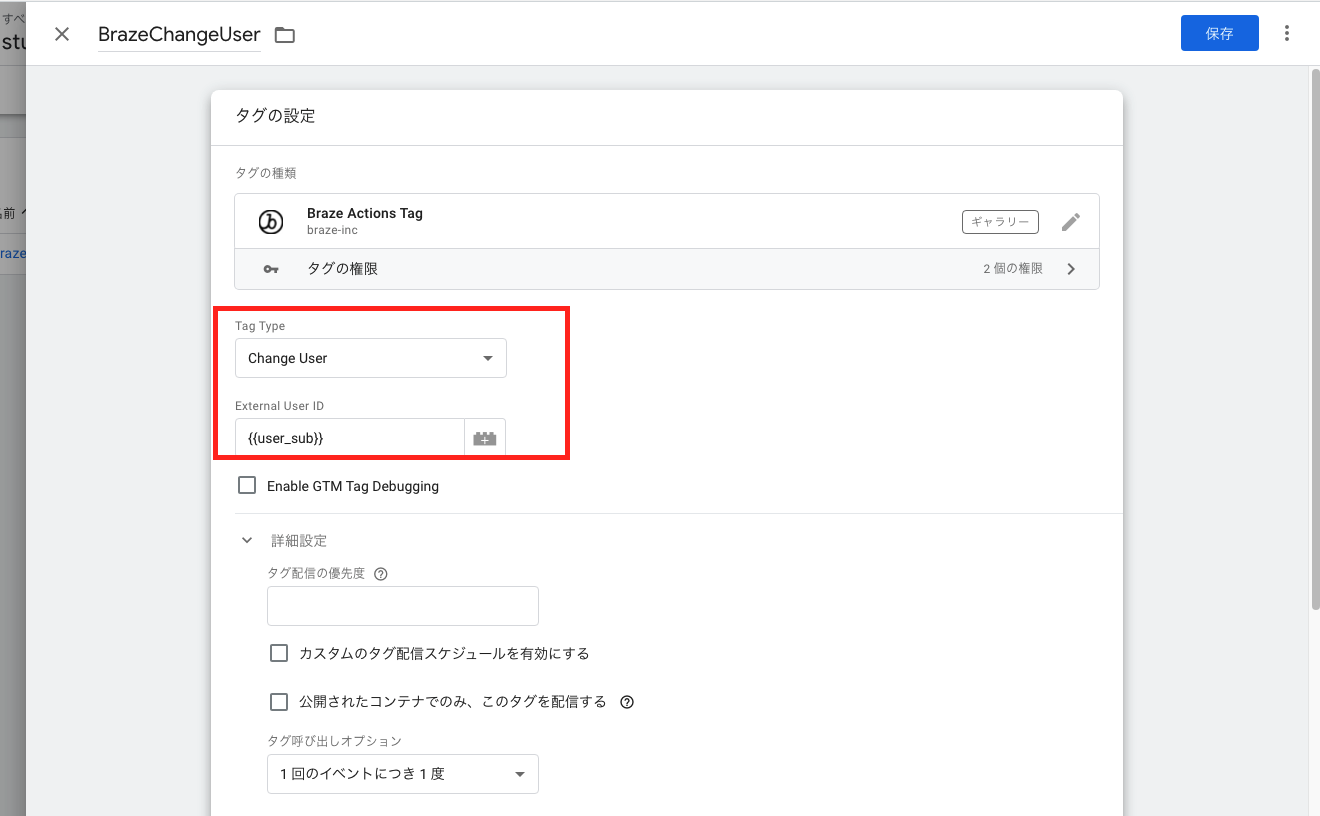Click the BrazeChangeUser title field

(178, 33)
